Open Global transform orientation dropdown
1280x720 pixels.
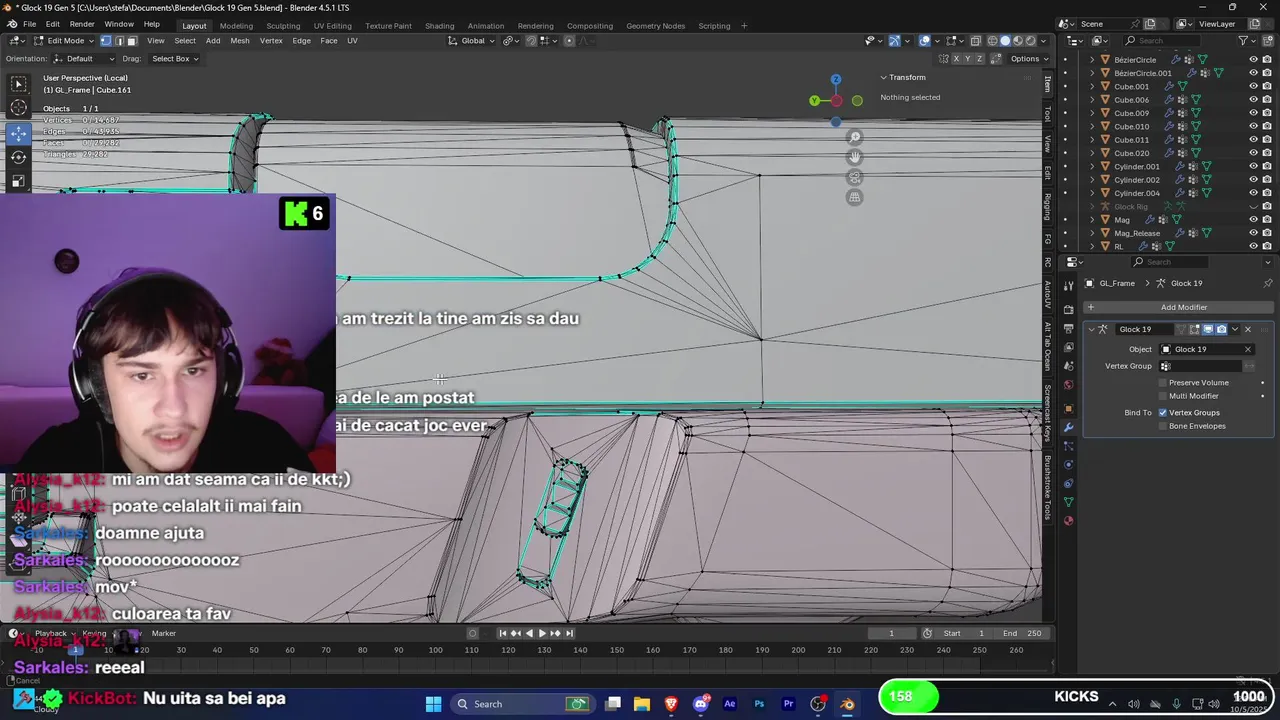(473, 41)
